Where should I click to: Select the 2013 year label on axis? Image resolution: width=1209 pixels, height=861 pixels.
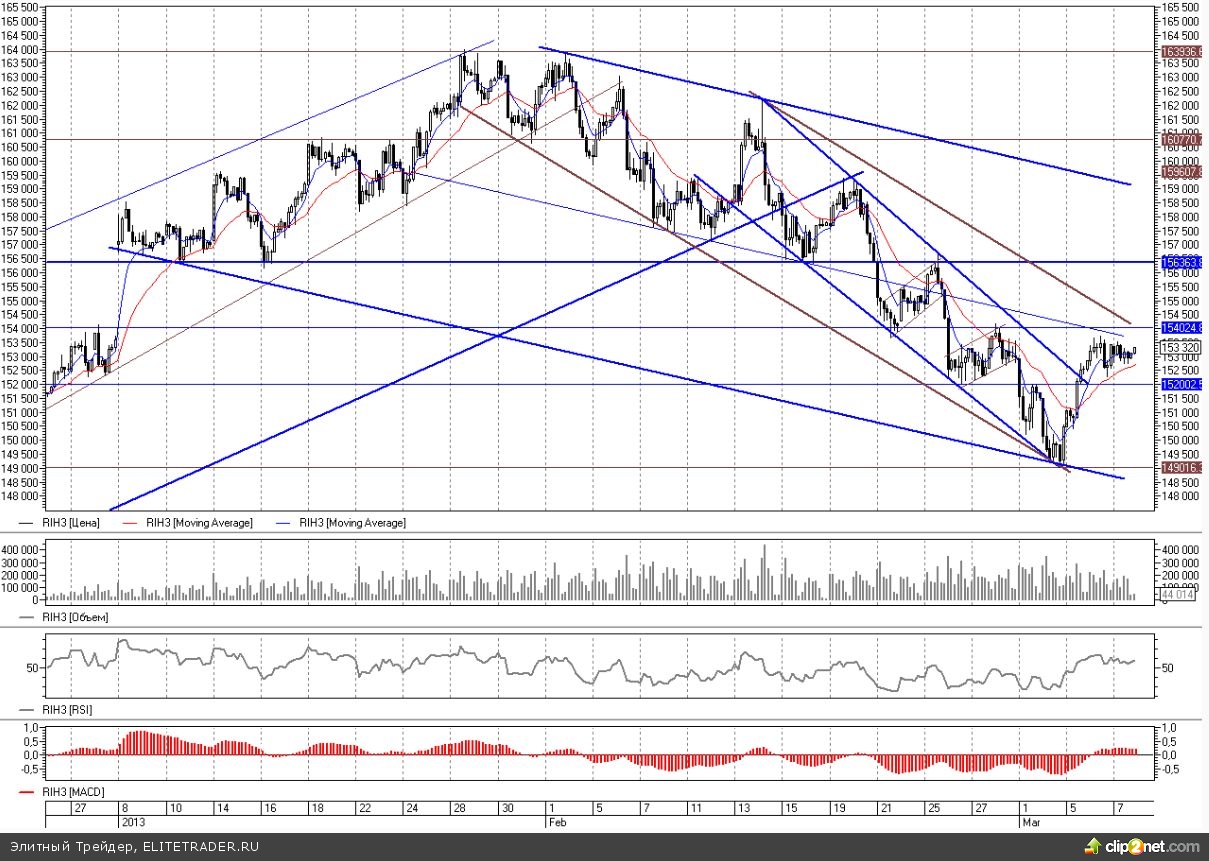point(133,821)
